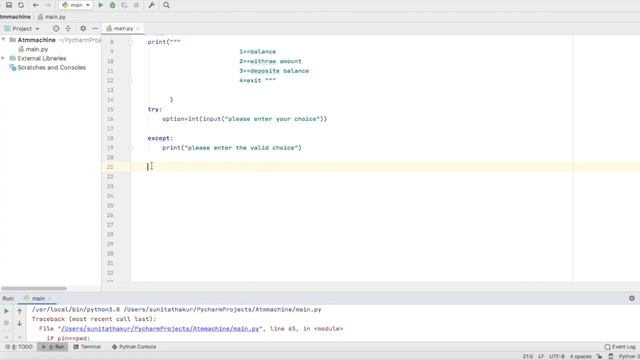This screenshot has height=360, width=640.
Task: Navigate back with the left arrow icon
Action: coord(36,5)
